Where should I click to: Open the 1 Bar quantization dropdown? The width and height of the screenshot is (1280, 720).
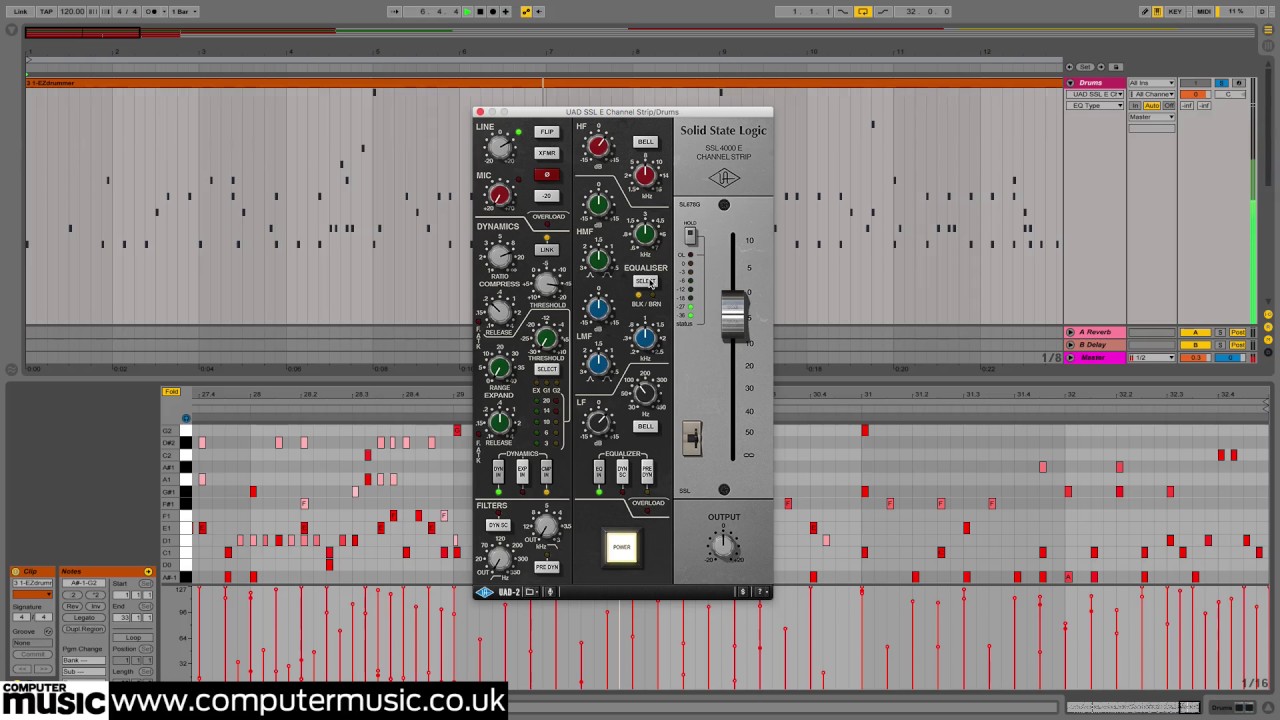pyautogui.click(x=183, y=11)
